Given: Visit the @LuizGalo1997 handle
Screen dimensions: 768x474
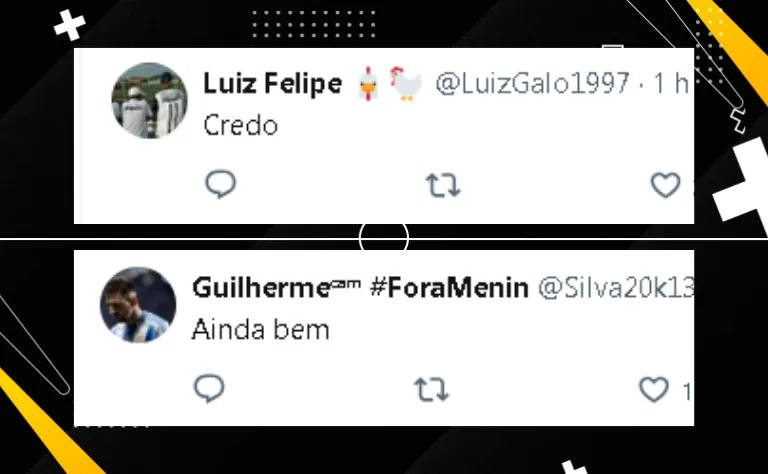Looking at the screenshot, I should coord(532,83).
